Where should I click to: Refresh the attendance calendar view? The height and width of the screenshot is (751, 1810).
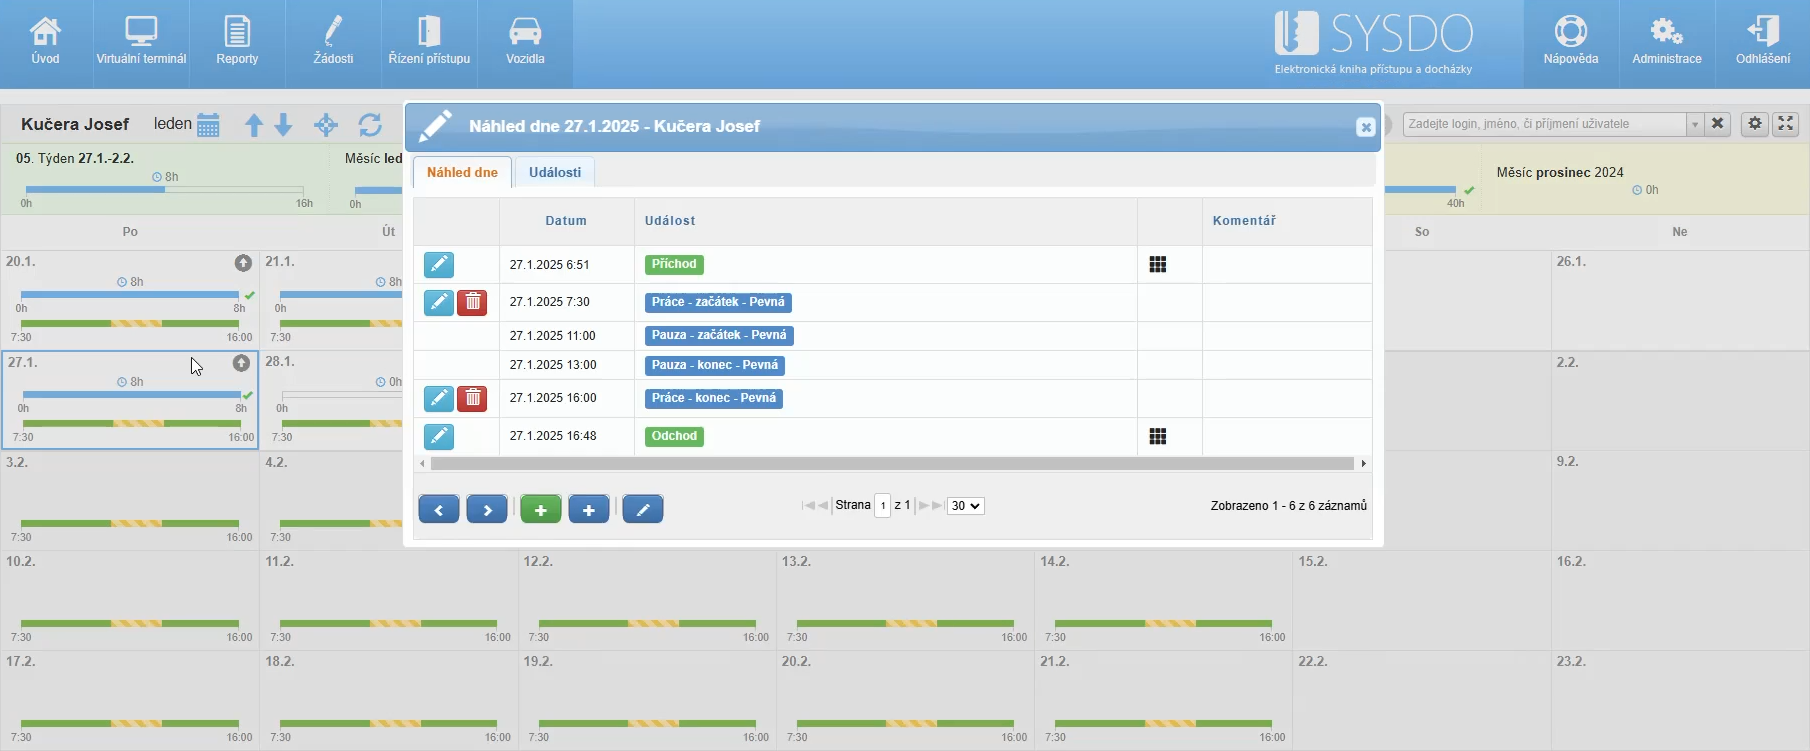370,125
